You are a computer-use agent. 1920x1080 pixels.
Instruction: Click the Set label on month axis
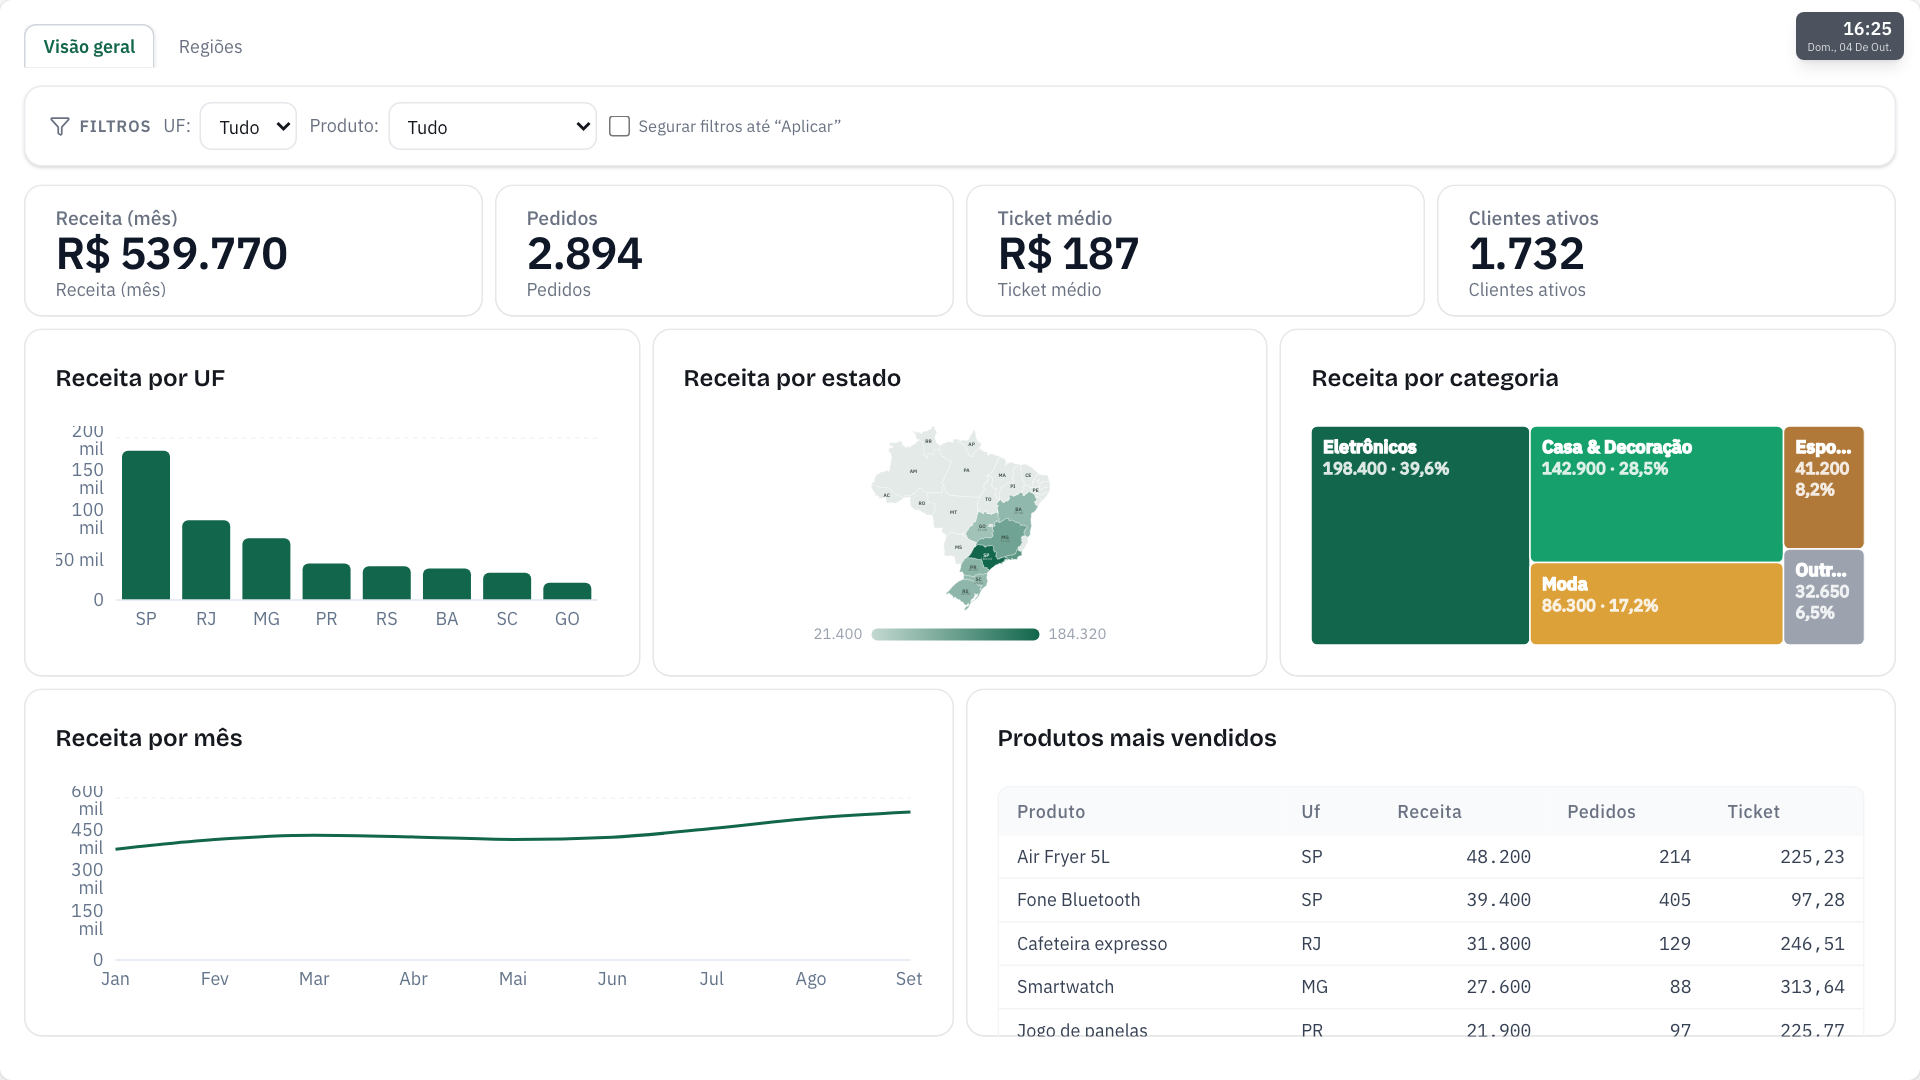(x=908, y=979)
